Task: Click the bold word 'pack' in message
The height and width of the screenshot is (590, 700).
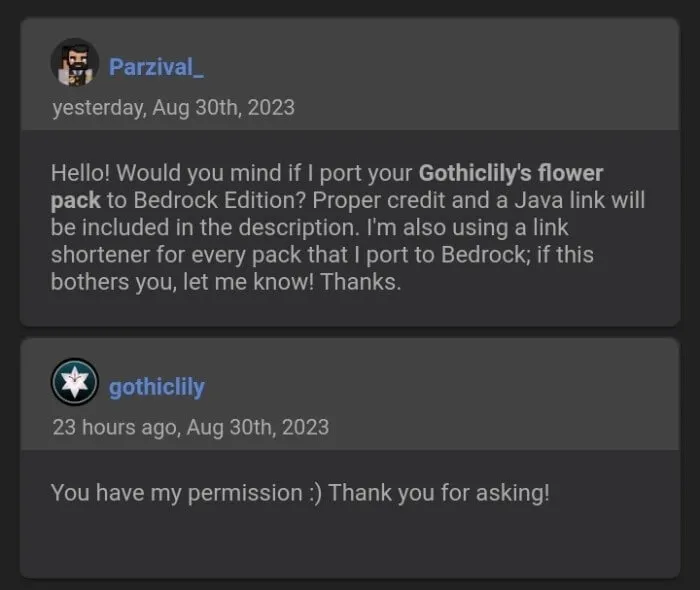Action: [x=75, y=201]
